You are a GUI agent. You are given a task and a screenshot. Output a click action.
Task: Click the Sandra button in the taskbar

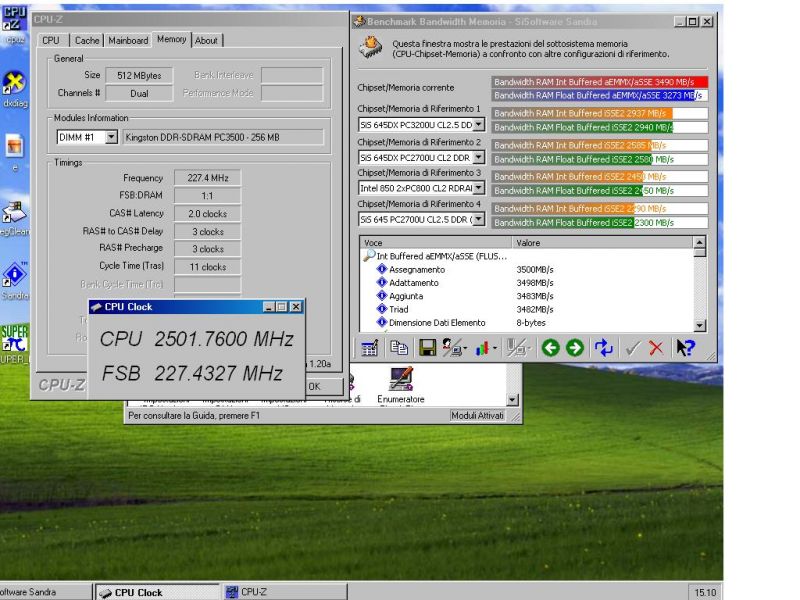46,592
